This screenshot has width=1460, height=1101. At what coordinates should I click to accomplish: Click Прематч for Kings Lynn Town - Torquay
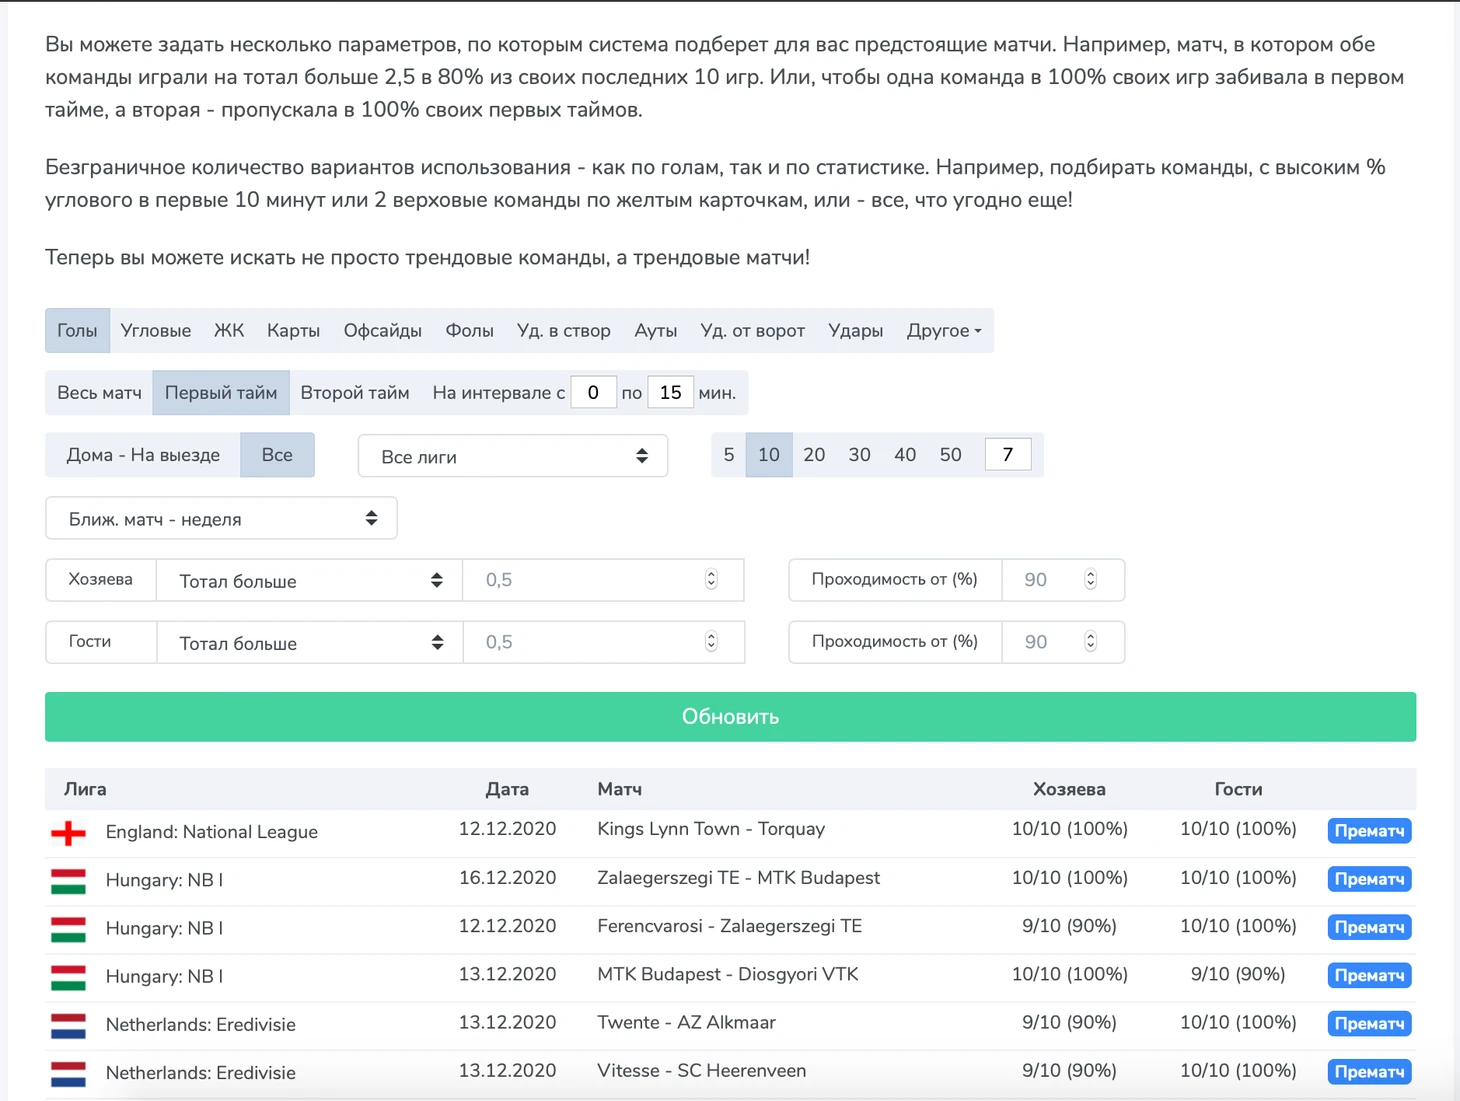pos(1368,831)
